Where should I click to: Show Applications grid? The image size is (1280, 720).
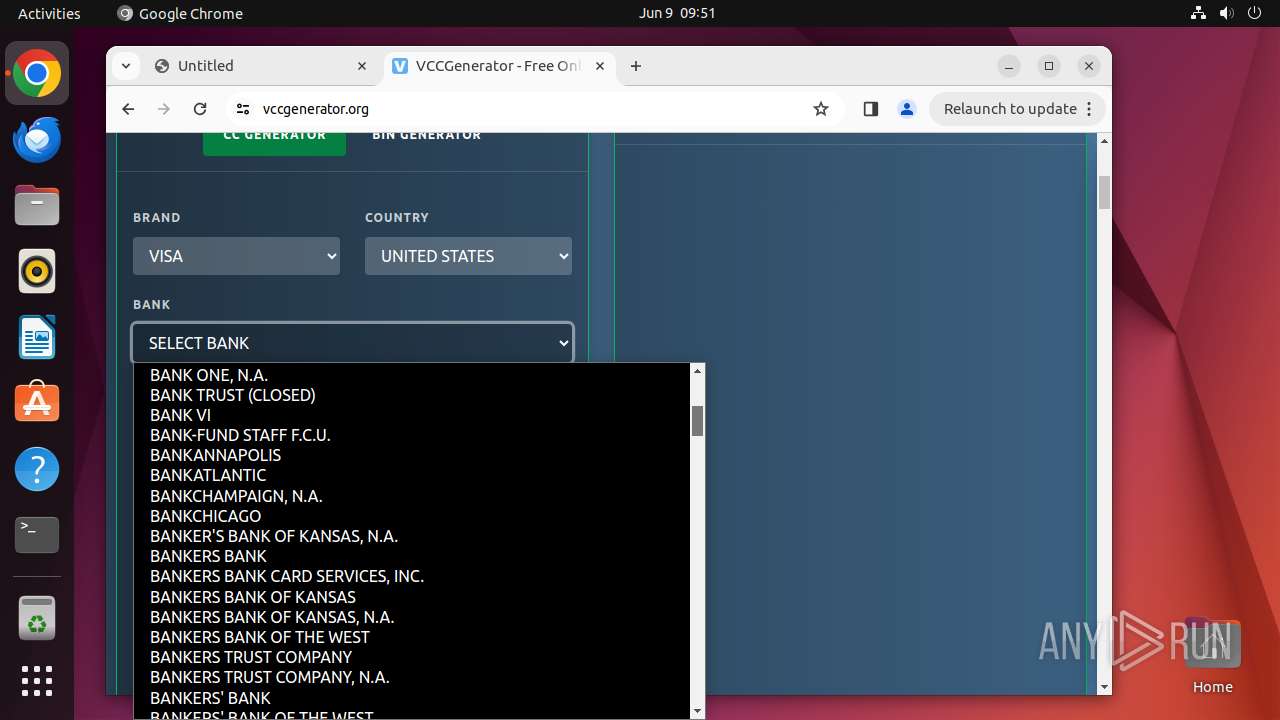pyautogui.click(x=37, y=681)
